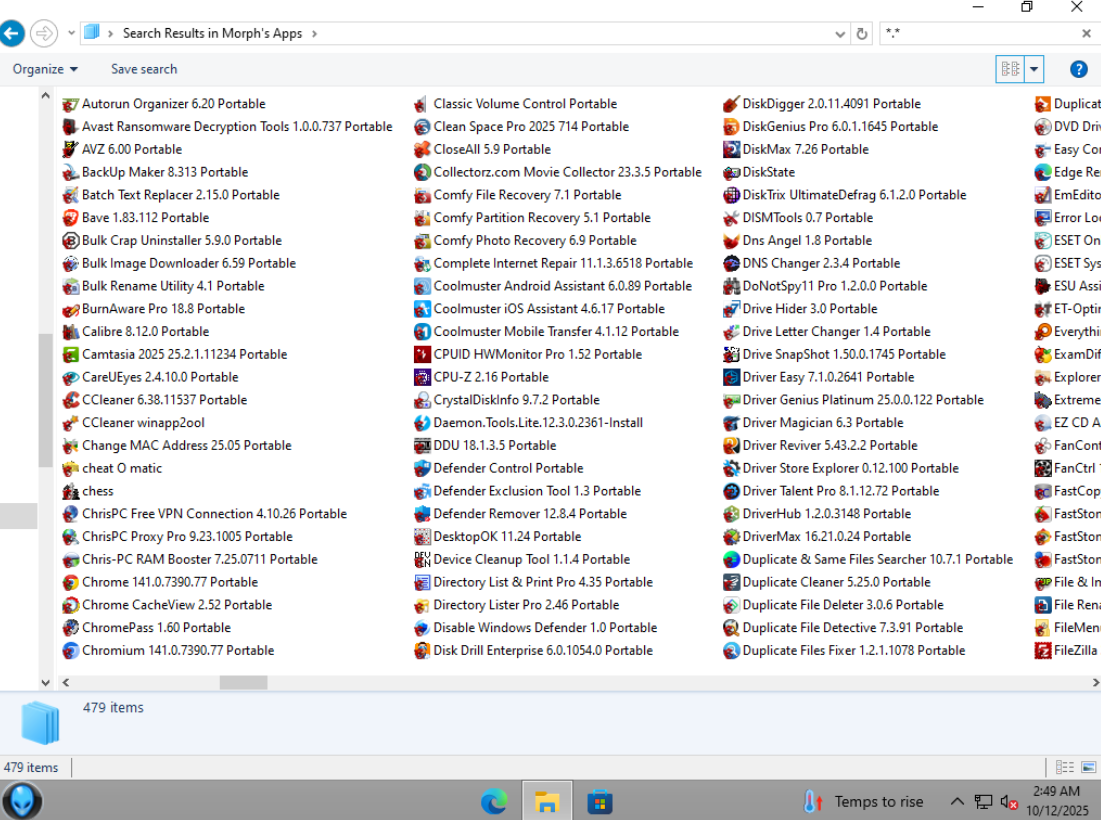Click the DNS Changer 2.3.4 icon

click(731, 263)
